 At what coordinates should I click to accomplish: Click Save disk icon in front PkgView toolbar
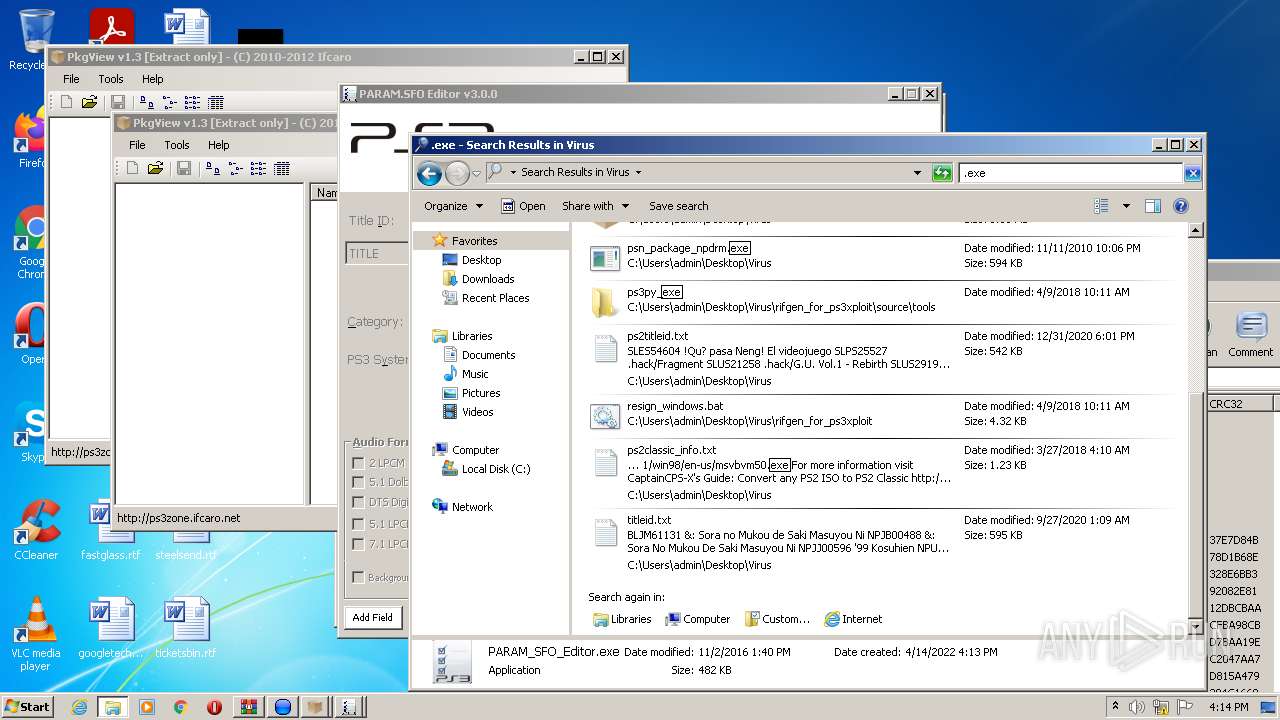184,168
